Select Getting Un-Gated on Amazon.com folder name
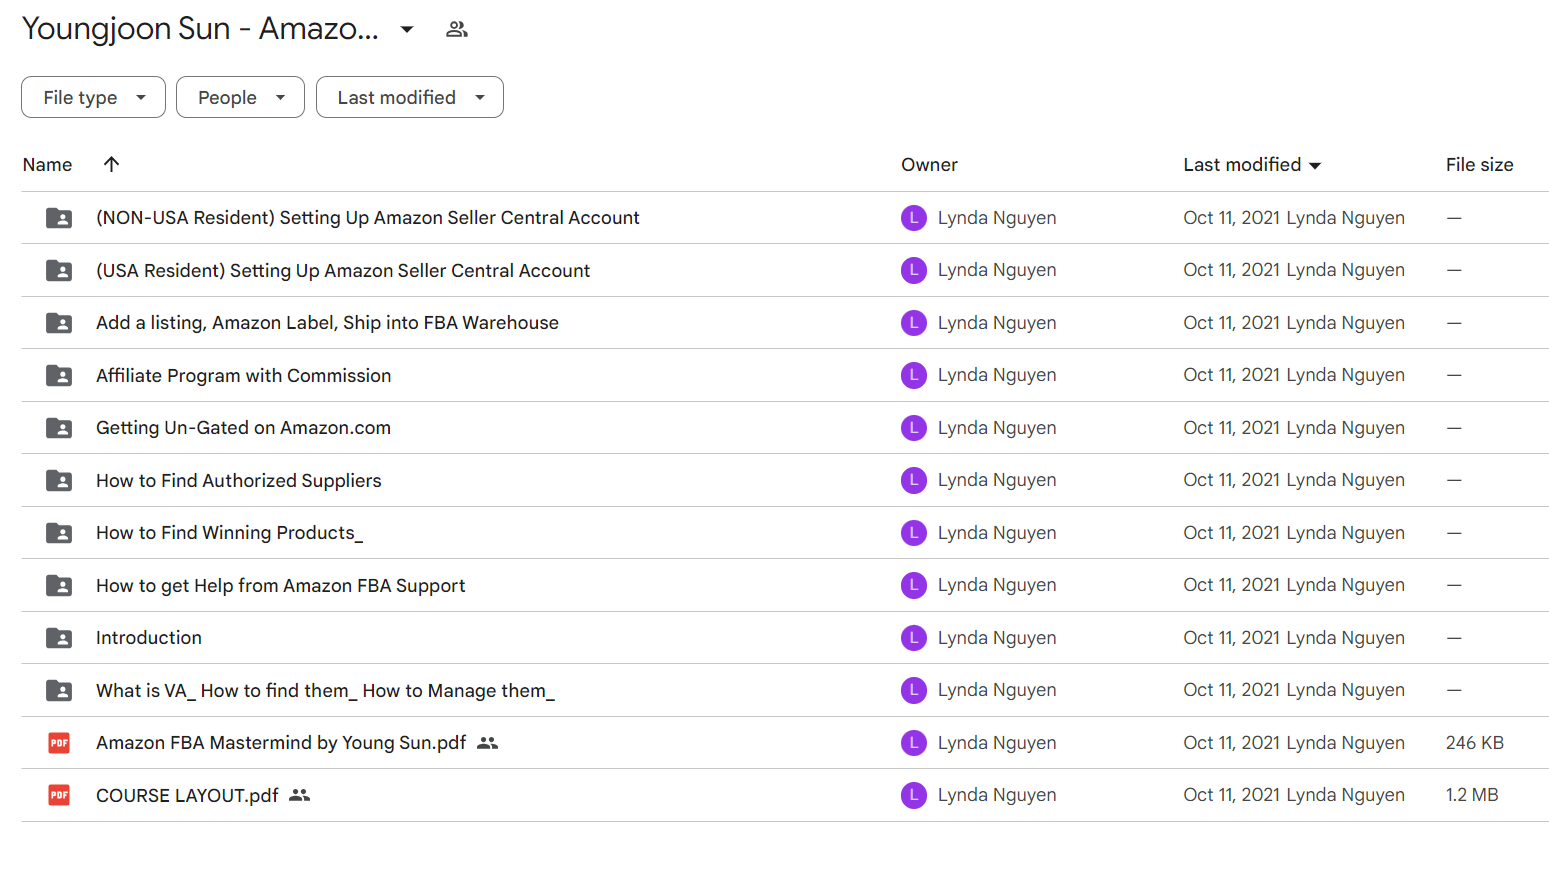This screenshot has height=890, width=1549. click(x=243, y=428)
